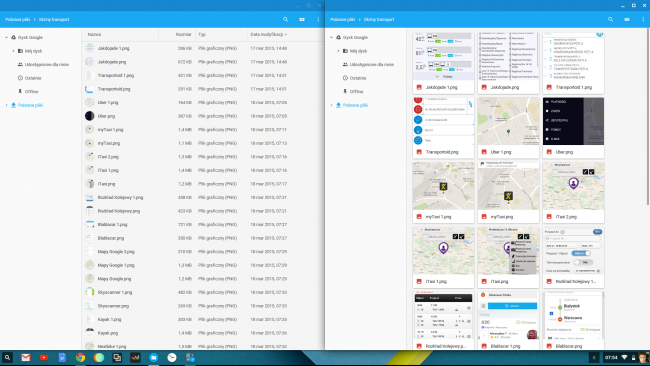Expand Mój dysk in the right window
This screenshot has height=366, width=650.
338,51
